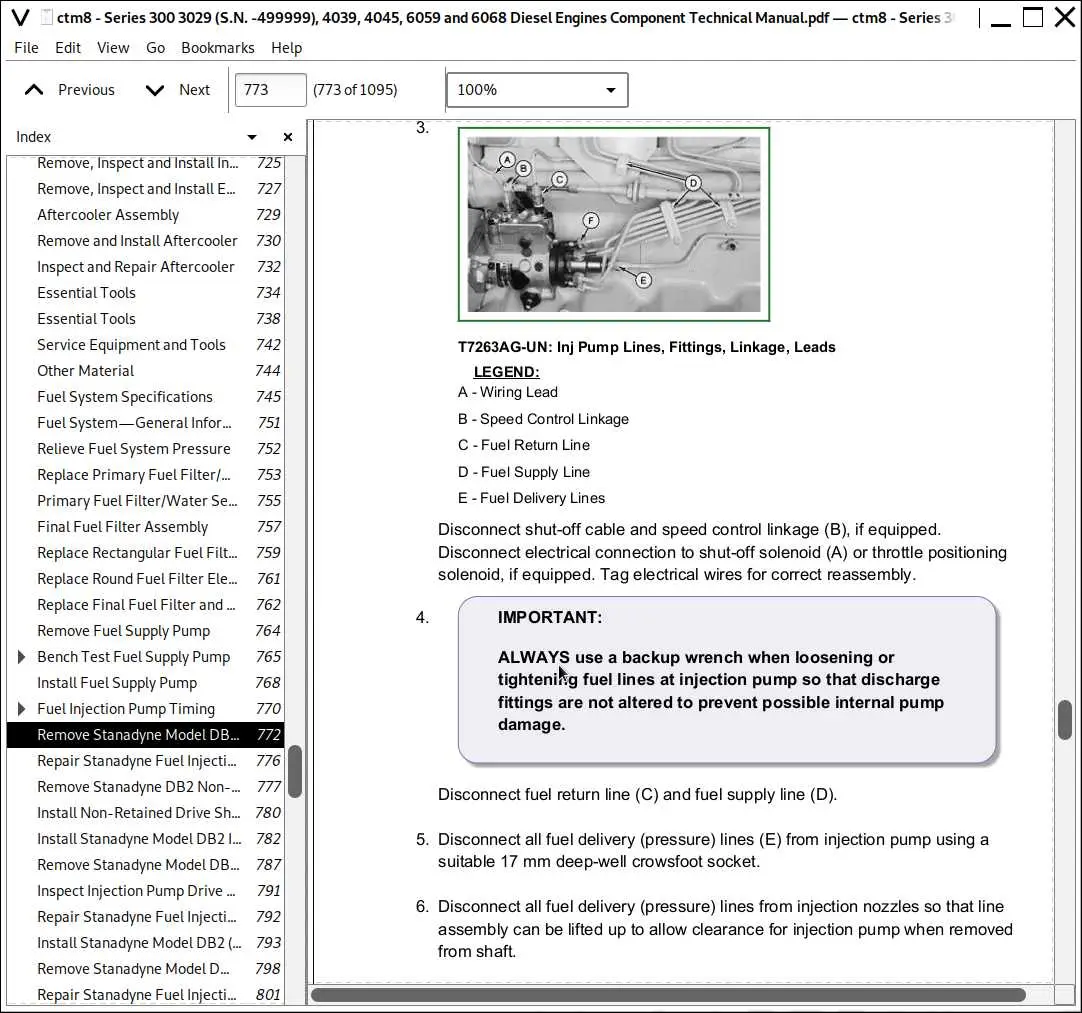
Task: Select Install Fuel Supply Pump entry
Action: 145,683
